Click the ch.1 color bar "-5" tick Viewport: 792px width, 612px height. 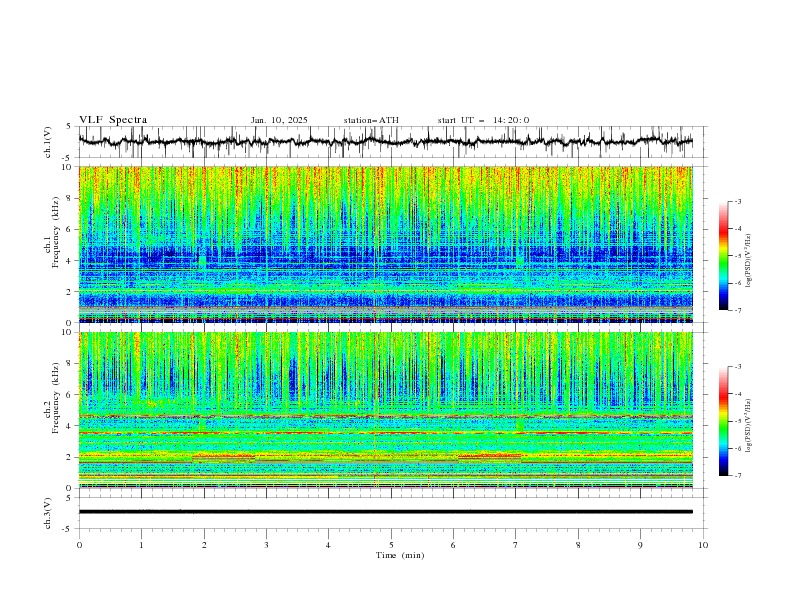(x=738, y=256)
